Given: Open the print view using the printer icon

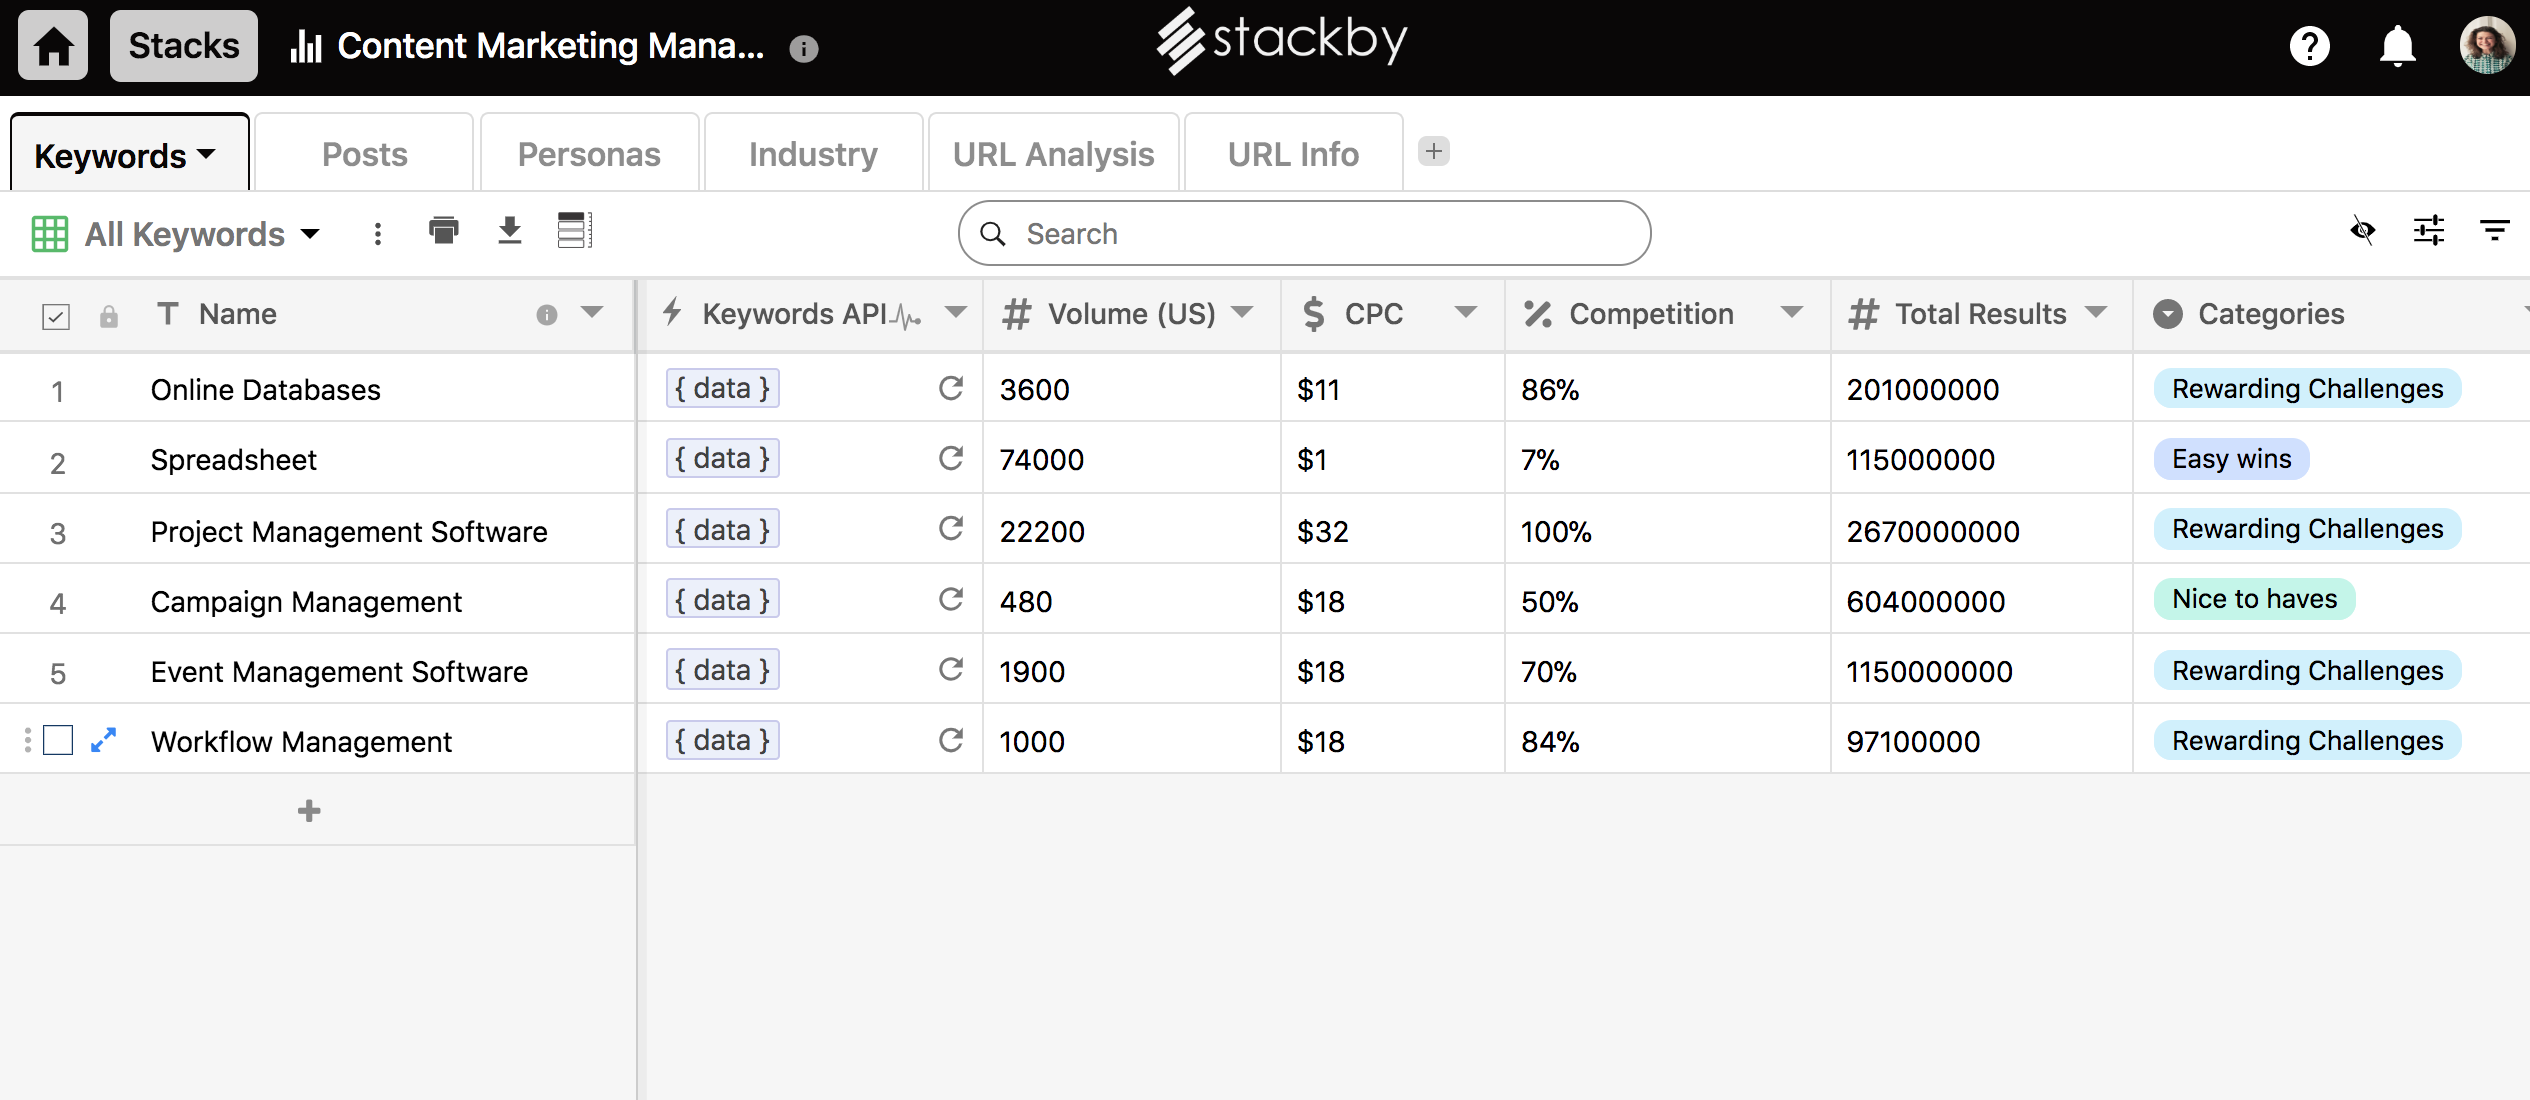Looking at the screenshot, I should (443, 231).
